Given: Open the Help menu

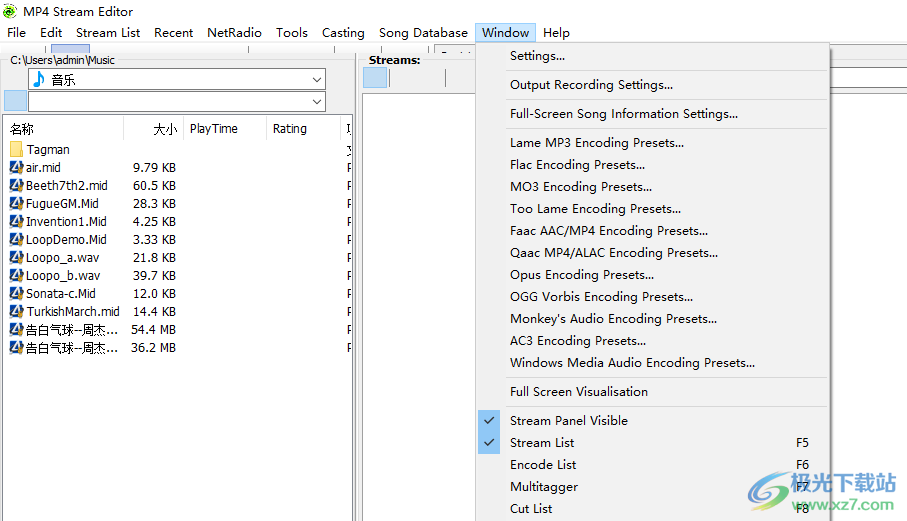Looking at the screenshot, I should coord(556,33).
